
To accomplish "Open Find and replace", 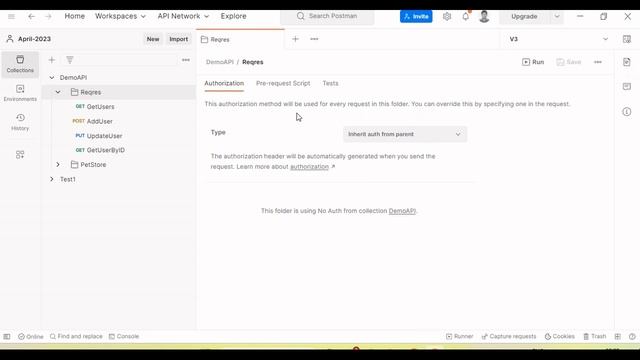I will point(76,337).
